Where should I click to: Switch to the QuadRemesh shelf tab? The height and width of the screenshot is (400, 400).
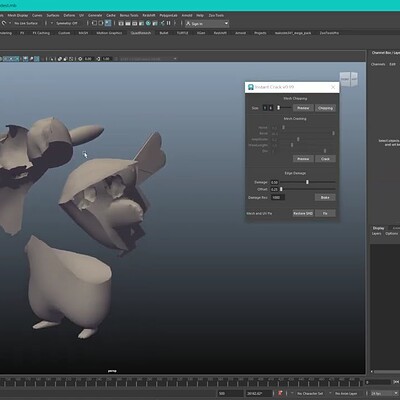pyautogui.click(x=141, y=33)
